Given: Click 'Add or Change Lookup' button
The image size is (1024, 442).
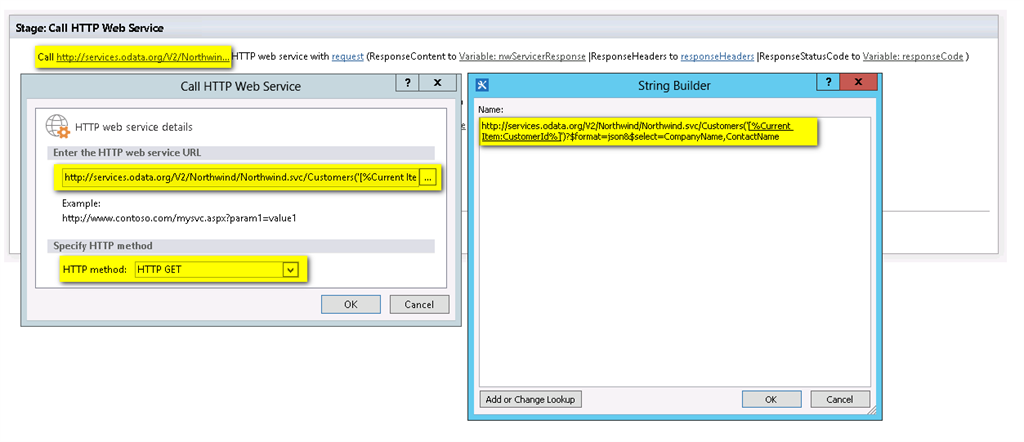Looking at the screenshot, I should (x=530, y=399).
